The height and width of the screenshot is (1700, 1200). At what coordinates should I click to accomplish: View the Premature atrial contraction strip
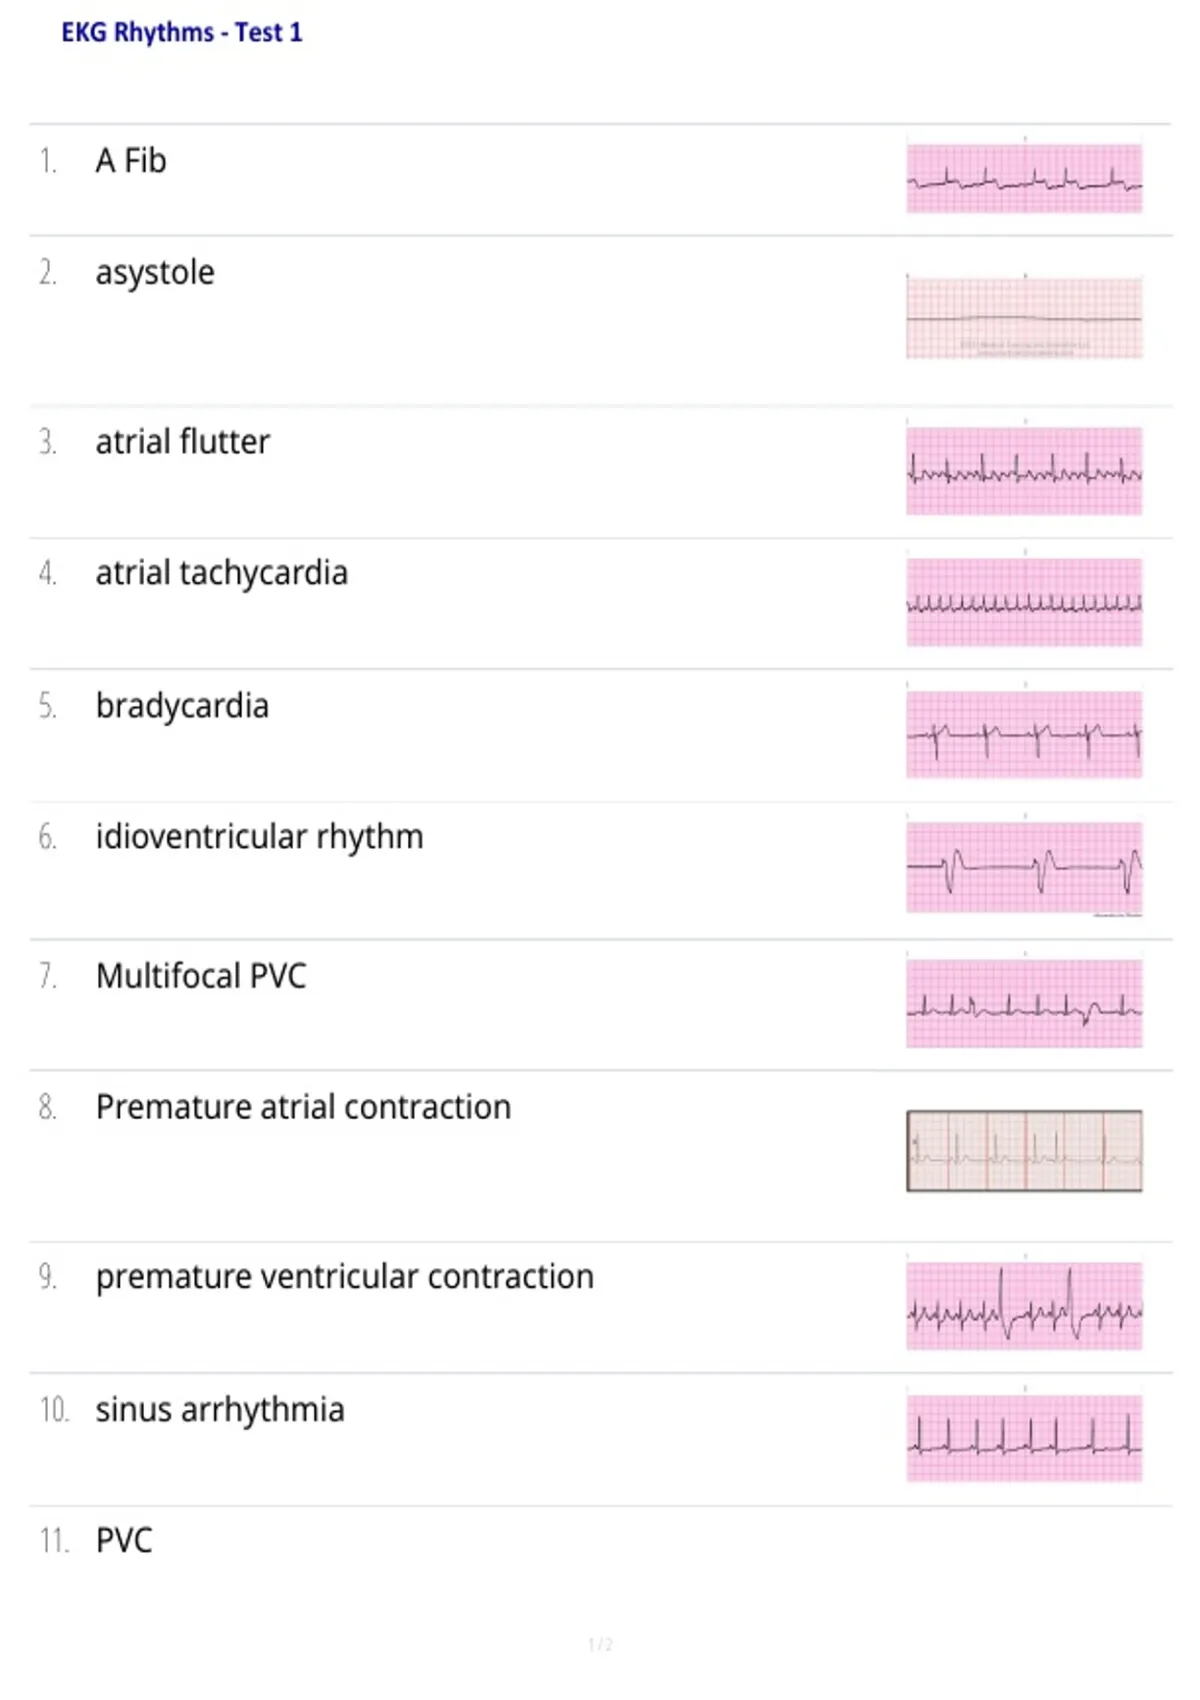pyautogui.click(x=1024, y=1151)
